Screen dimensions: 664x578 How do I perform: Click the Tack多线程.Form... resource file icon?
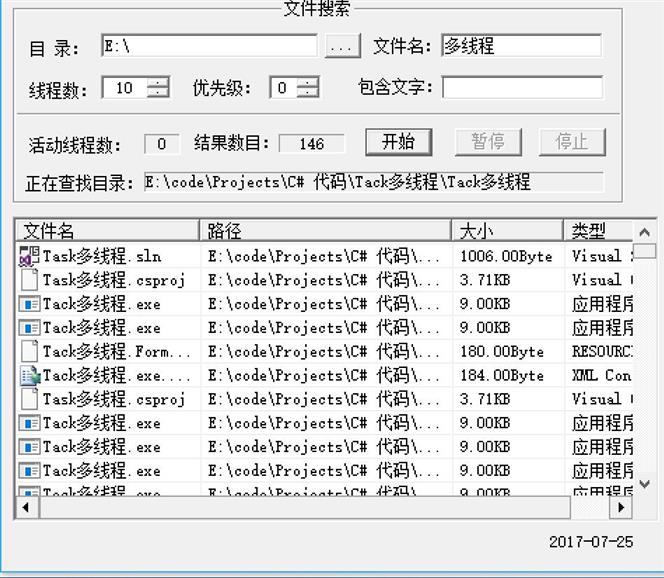29,352
